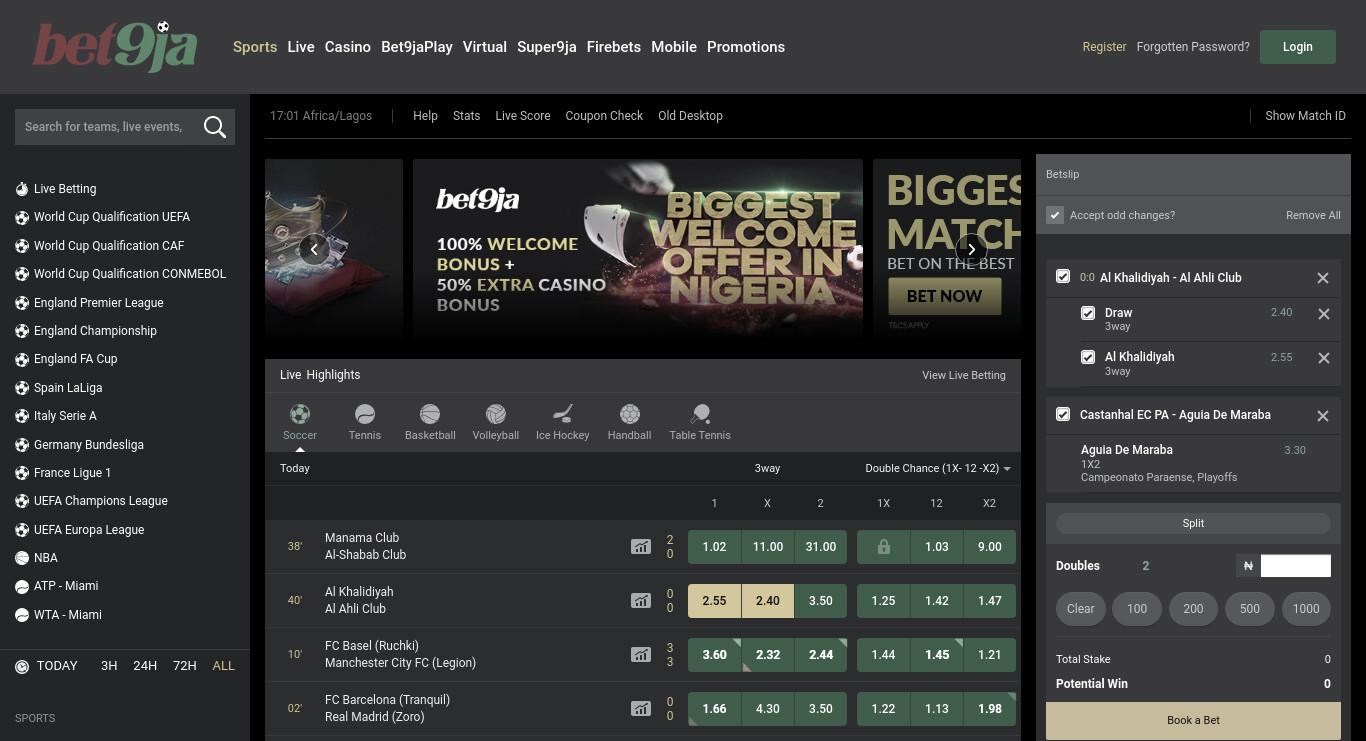Open stats icon for FC Barcelona match
Screen dimensions: 1366x741
tap(641, 709)
